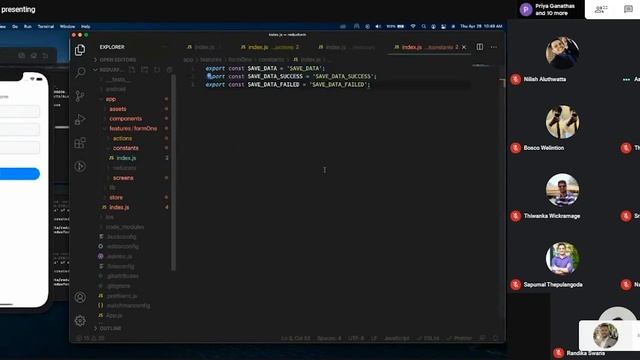Collapse the app folder
640x360 pixels.
tap(111, 99)
